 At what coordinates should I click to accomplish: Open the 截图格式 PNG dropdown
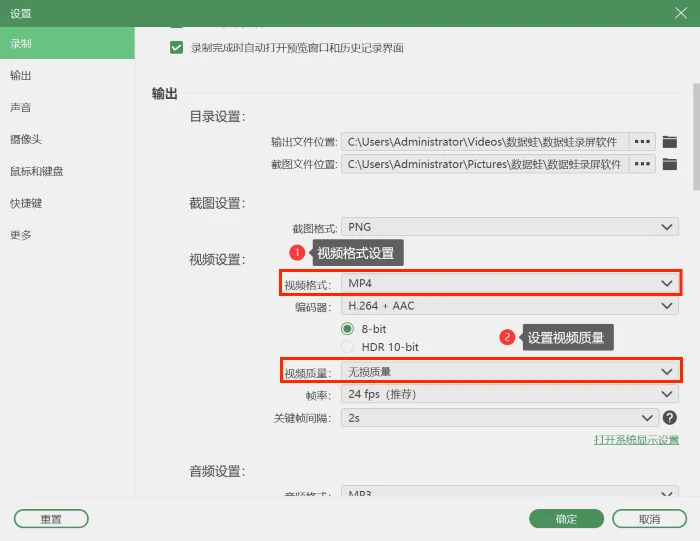point(510,227)
